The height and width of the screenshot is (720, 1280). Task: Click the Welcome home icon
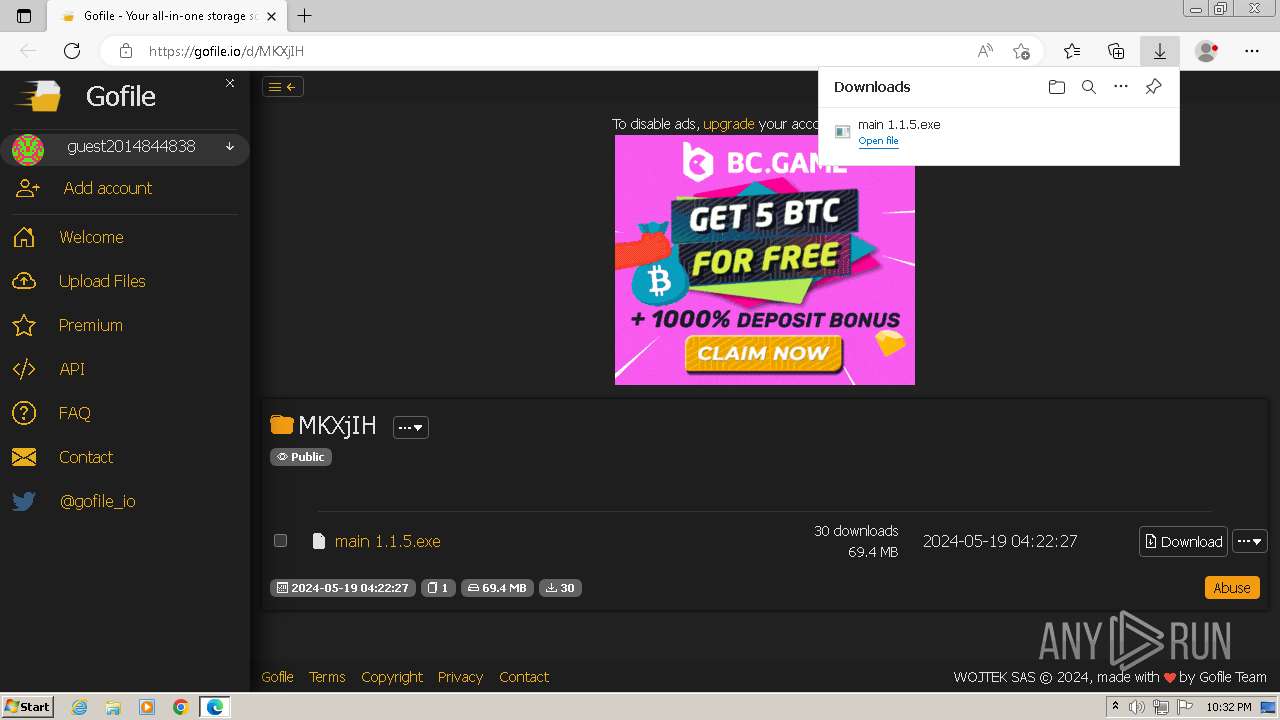tap(24, 237)
